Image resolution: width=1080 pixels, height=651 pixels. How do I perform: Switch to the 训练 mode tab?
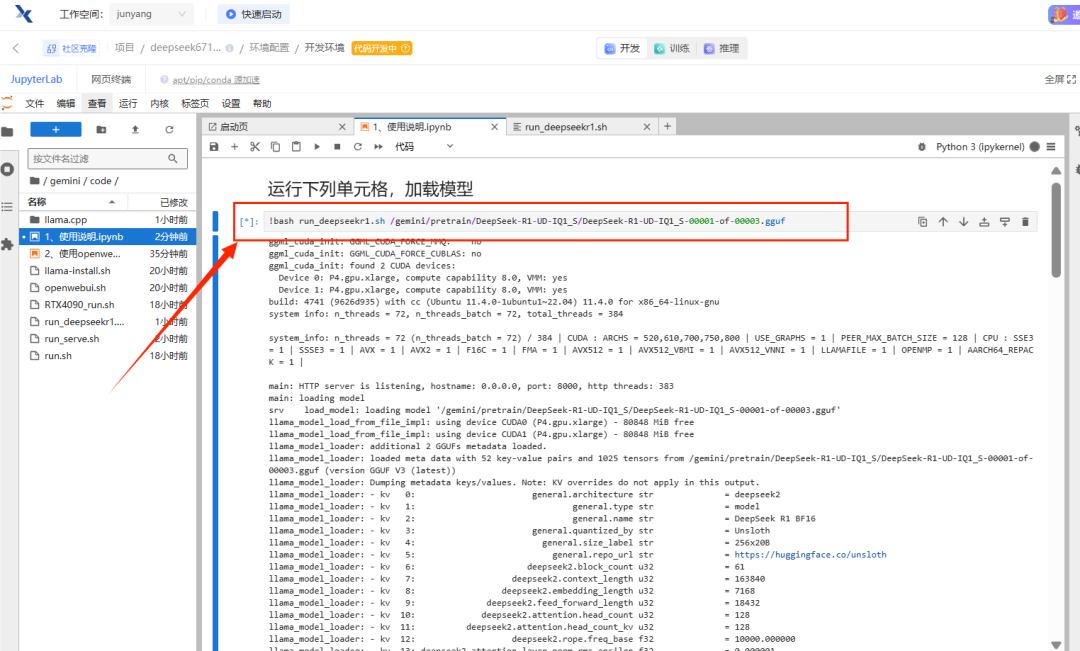(672, 48)
